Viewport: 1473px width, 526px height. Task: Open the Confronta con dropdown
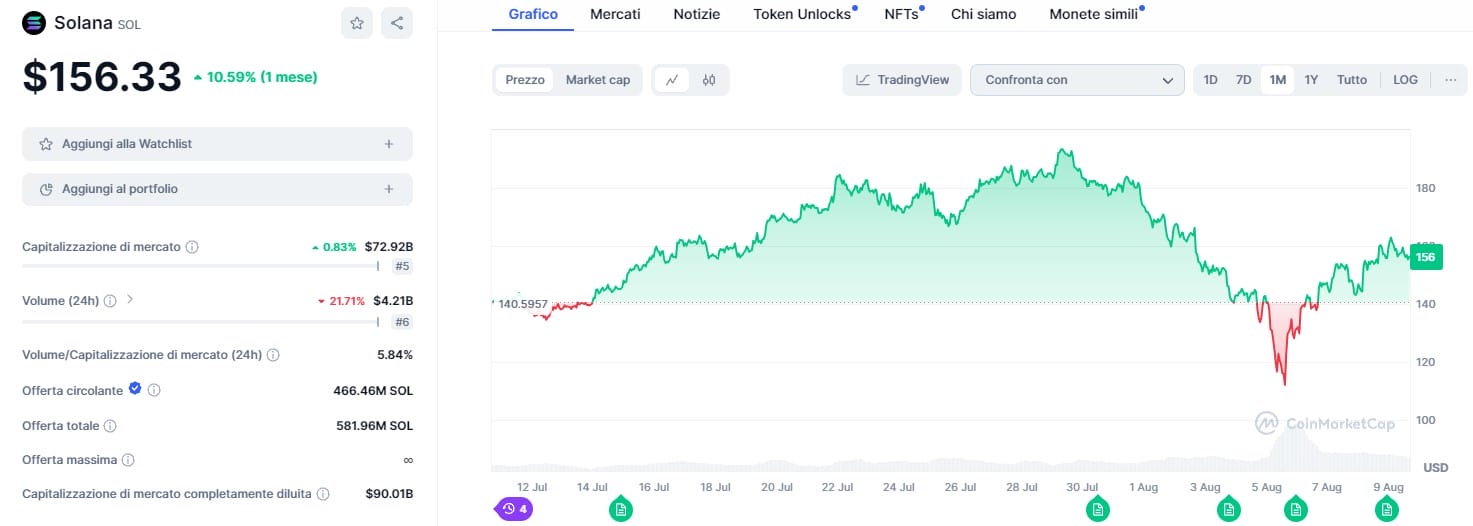pos(1077,80)
